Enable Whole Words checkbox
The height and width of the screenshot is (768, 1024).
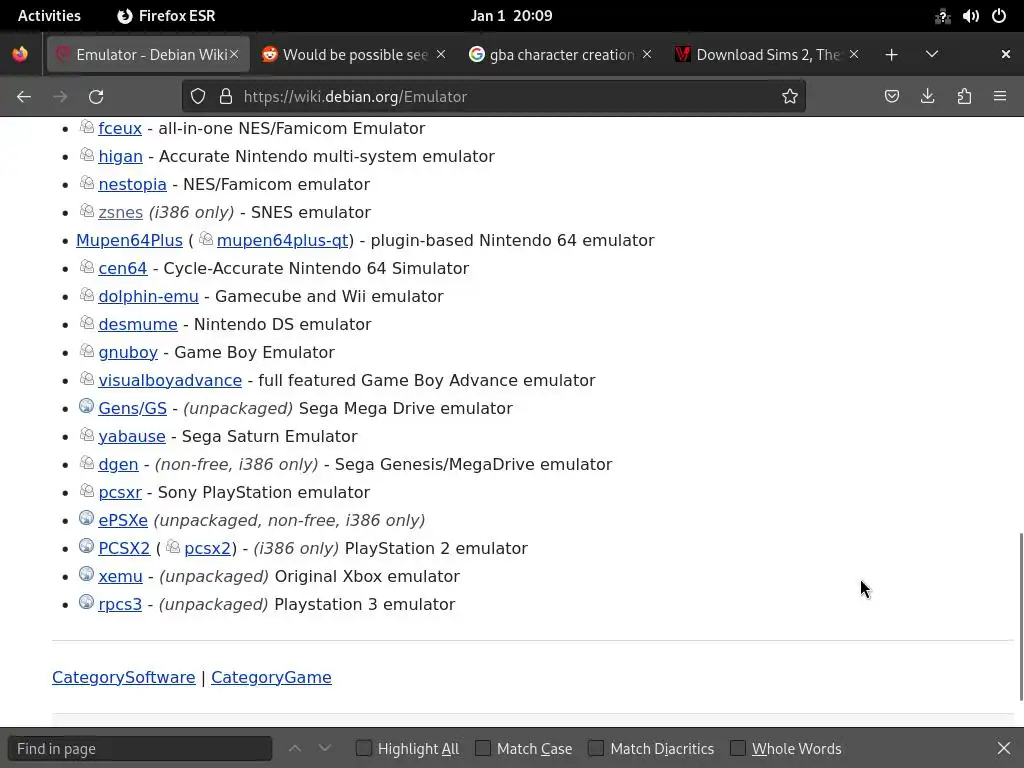click(737, 748)
